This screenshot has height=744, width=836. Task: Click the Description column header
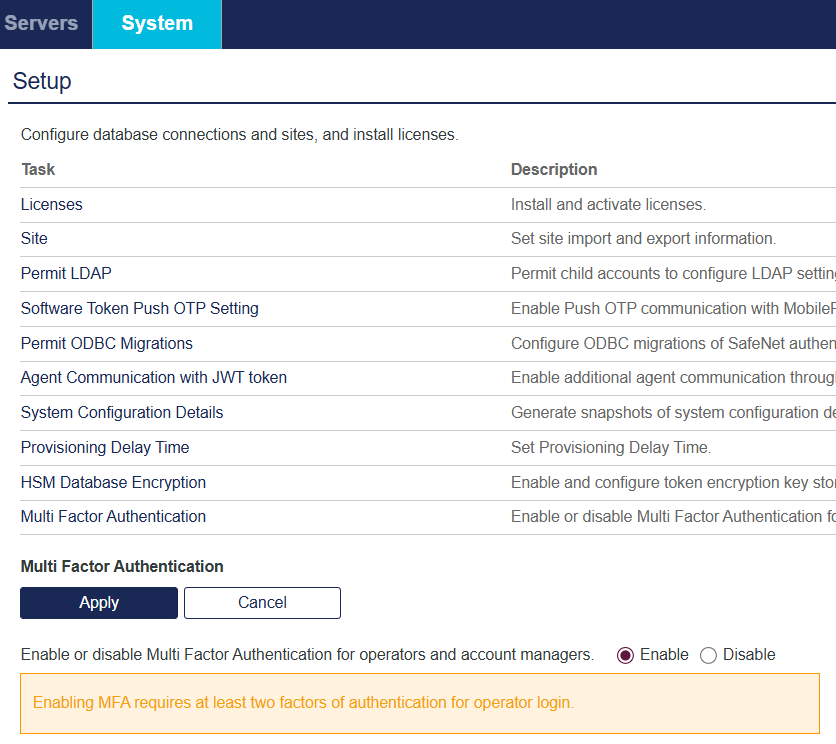[554, 169]
